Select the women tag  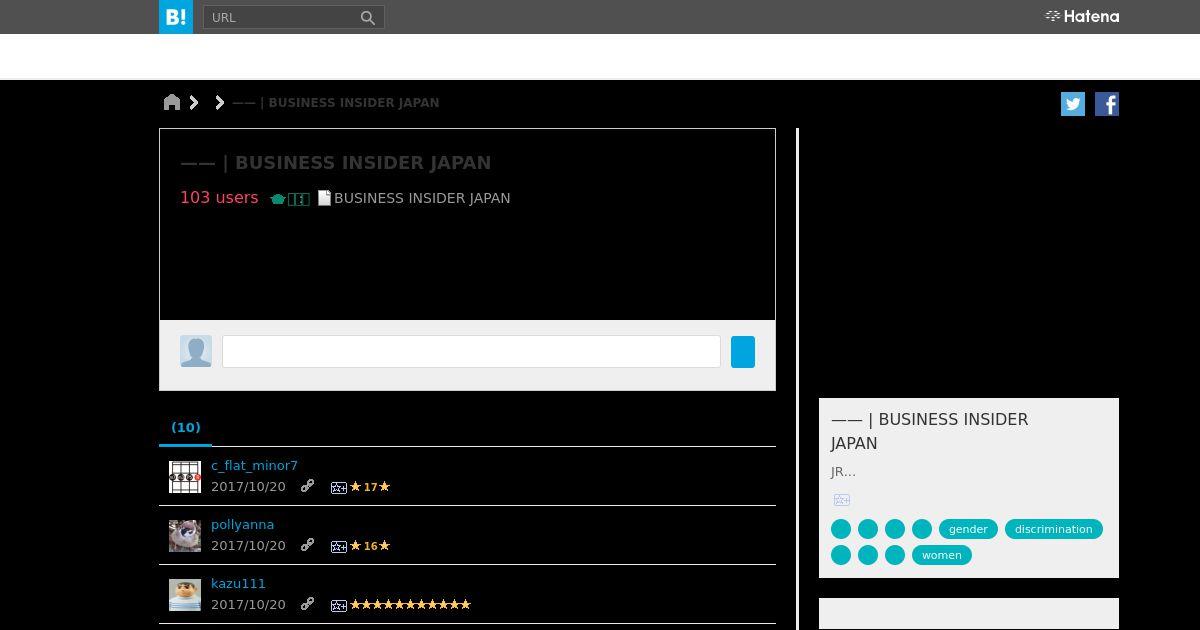pyautogui.click(x=942, y=555)
